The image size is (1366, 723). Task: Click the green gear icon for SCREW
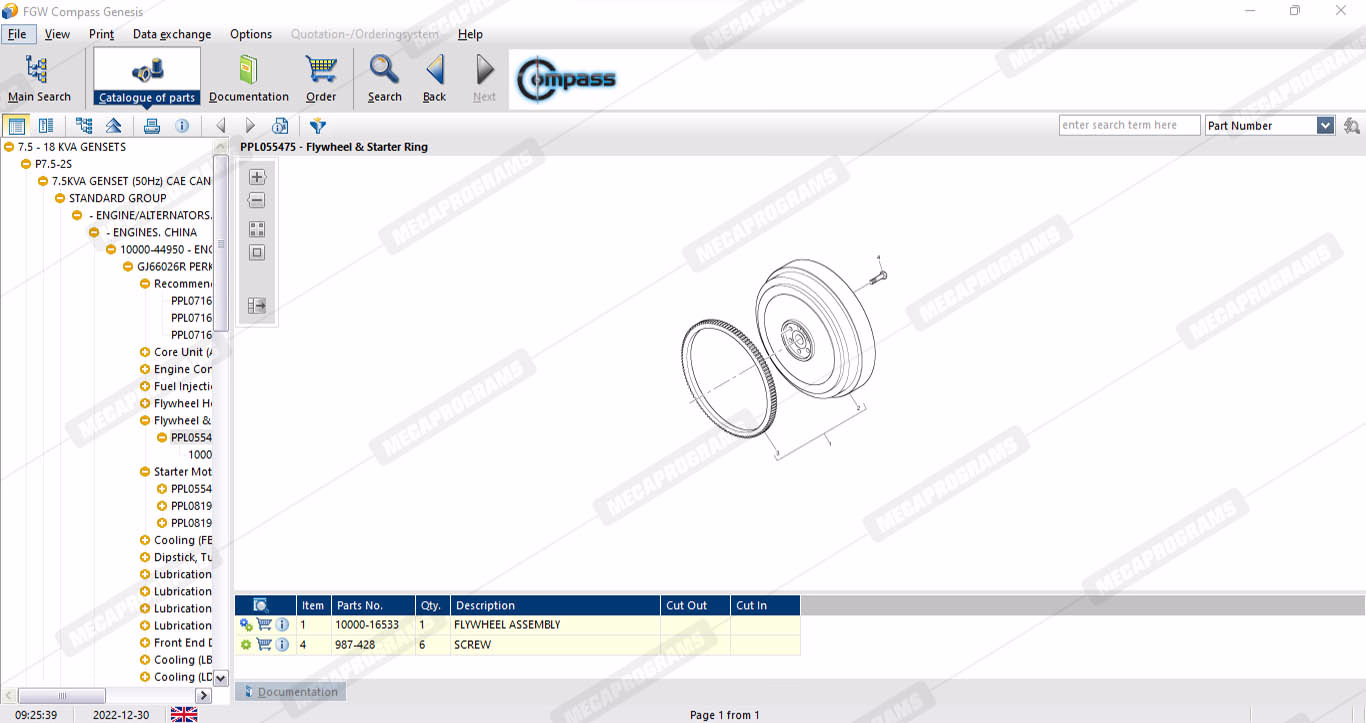(246, 645)
